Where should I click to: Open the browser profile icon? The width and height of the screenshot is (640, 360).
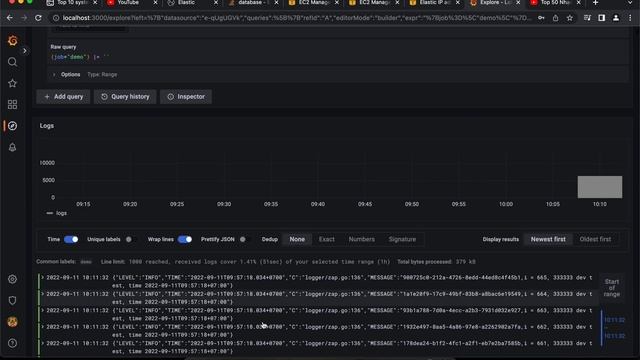(616, 18)
